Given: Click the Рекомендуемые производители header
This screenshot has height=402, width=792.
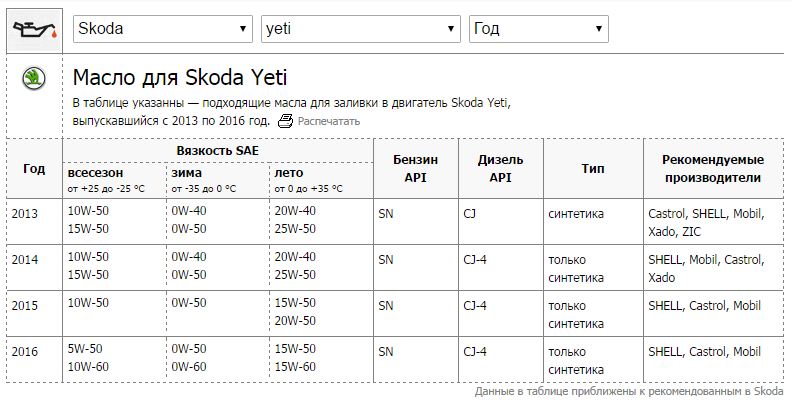Looking at the screenshot, I should point(713,169).
